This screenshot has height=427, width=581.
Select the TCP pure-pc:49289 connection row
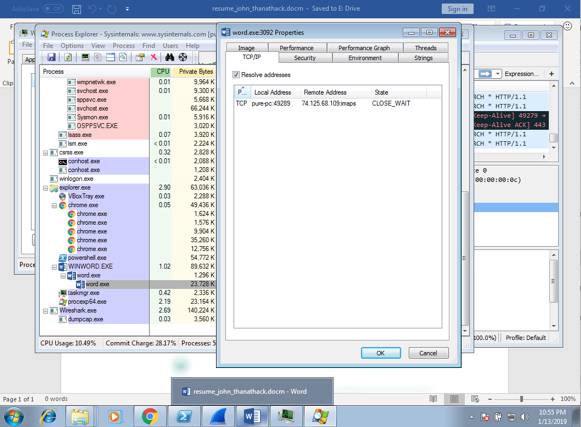tap(337, 103)
